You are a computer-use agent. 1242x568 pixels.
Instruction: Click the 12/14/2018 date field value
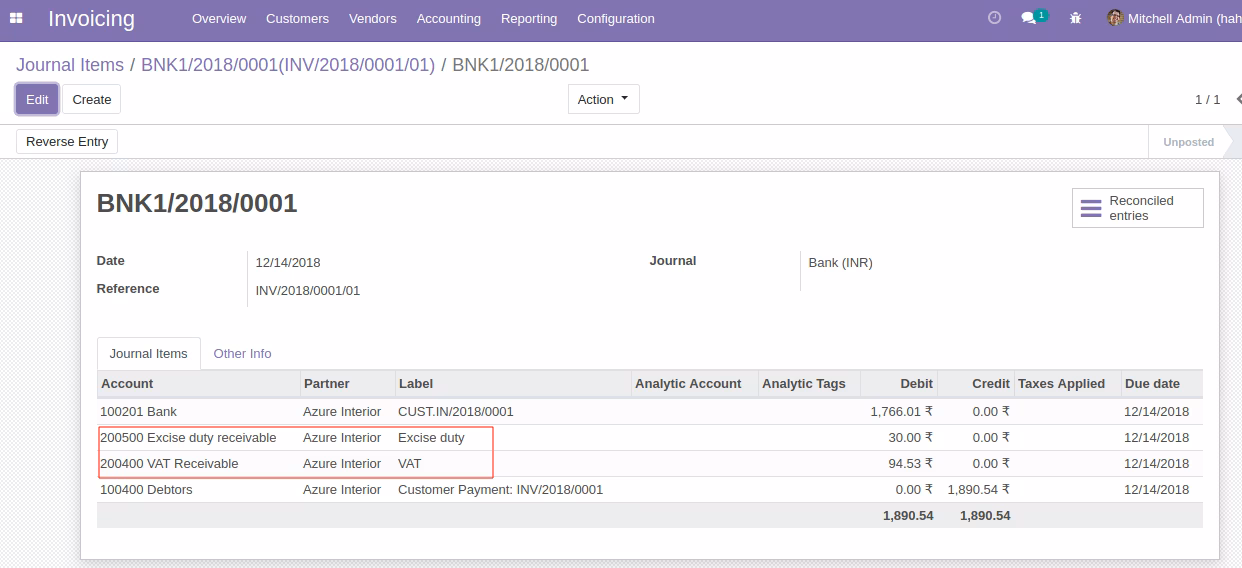(288, 263)
